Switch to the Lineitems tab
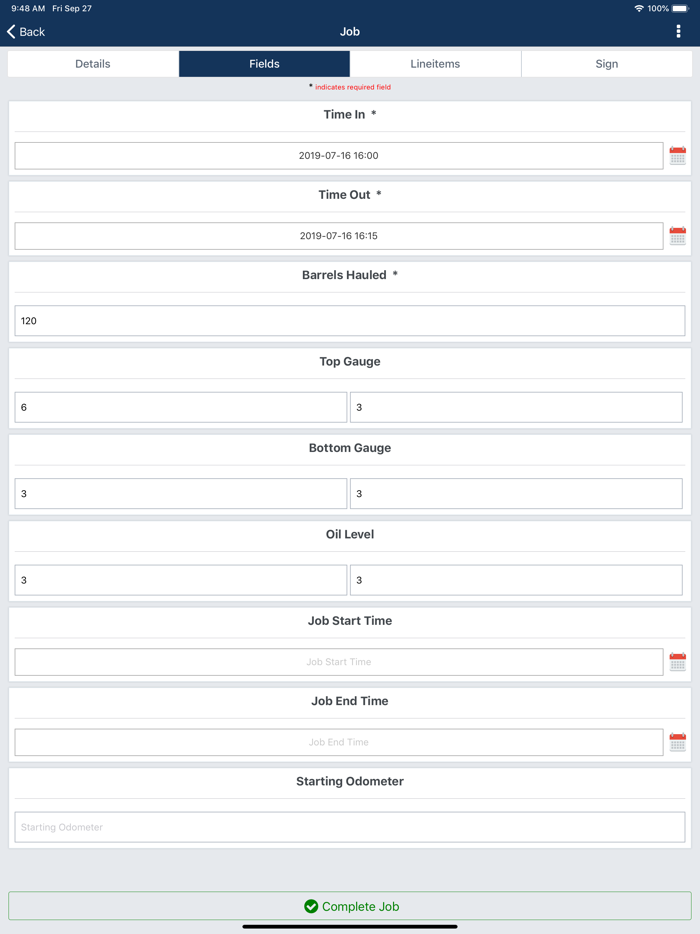Image resolution: width=700 pixels, height=934 pixels. coord(435,63)
